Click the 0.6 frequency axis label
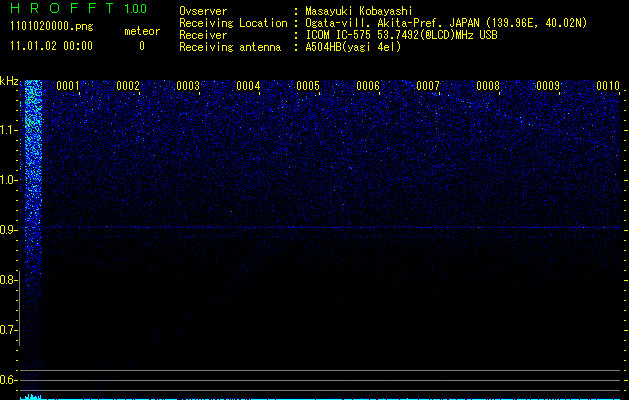The image size is (629, 400). point(8,380)
